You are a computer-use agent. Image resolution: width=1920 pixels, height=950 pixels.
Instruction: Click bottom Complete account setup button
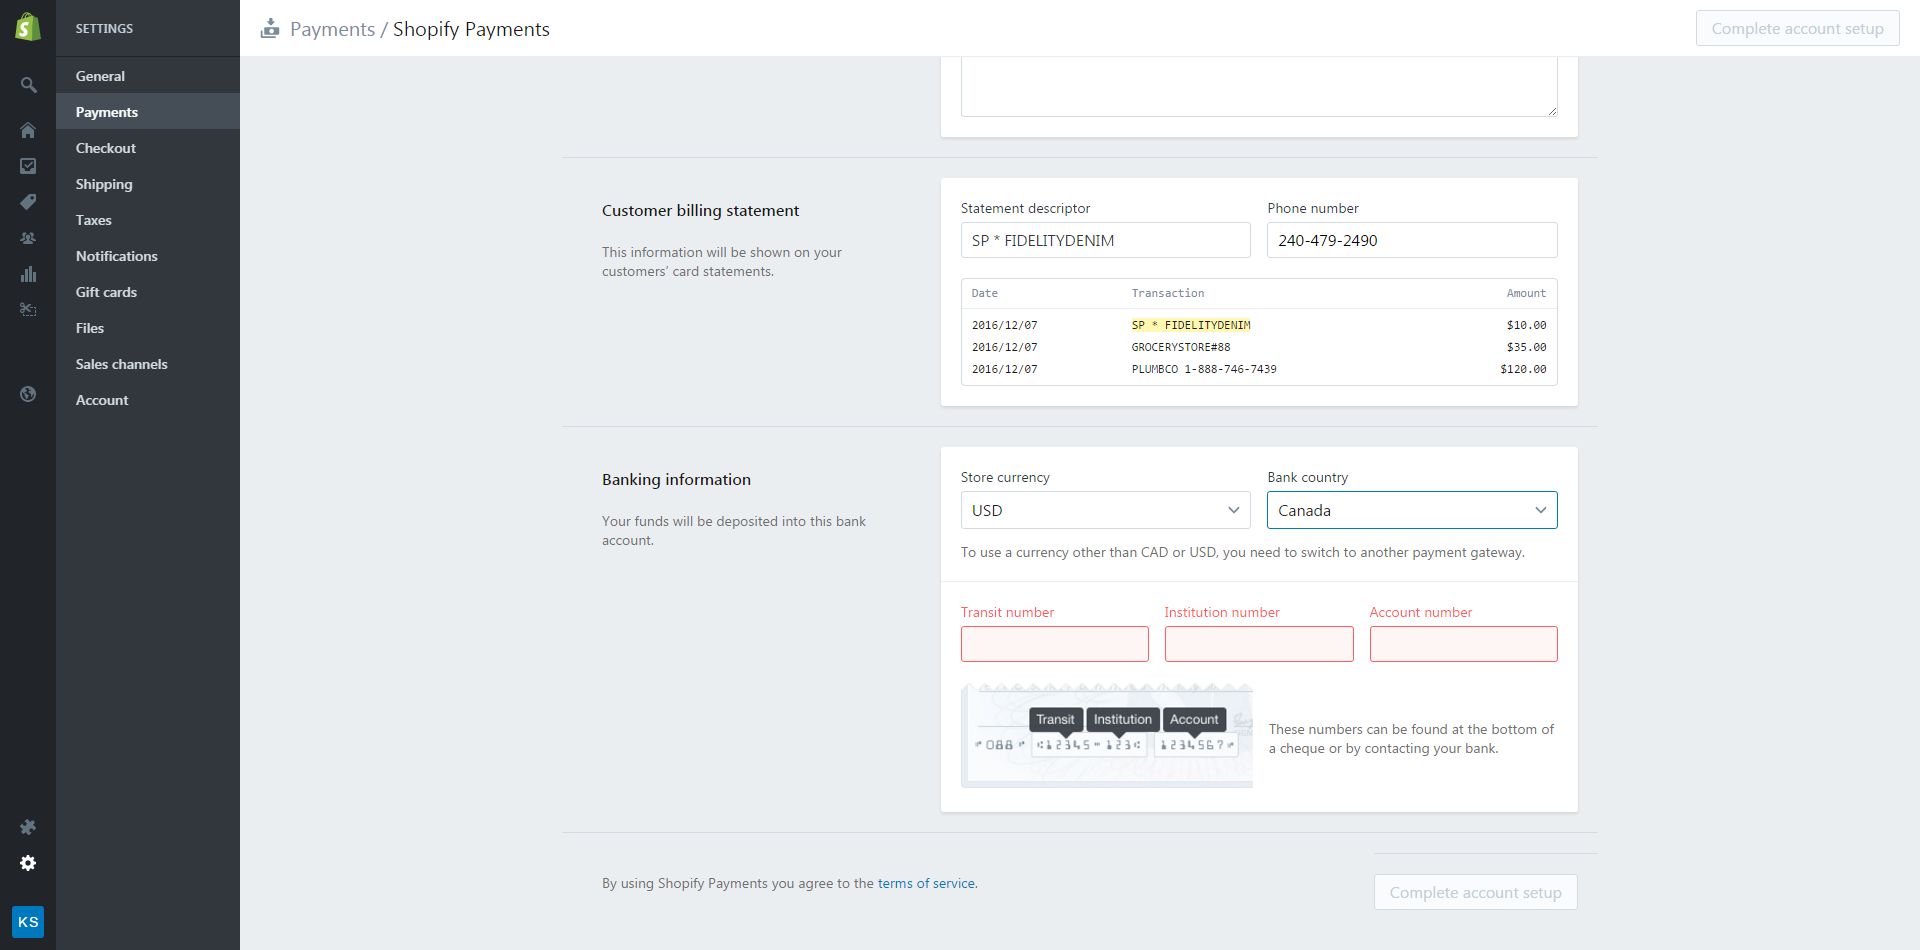coord(1475,892)
